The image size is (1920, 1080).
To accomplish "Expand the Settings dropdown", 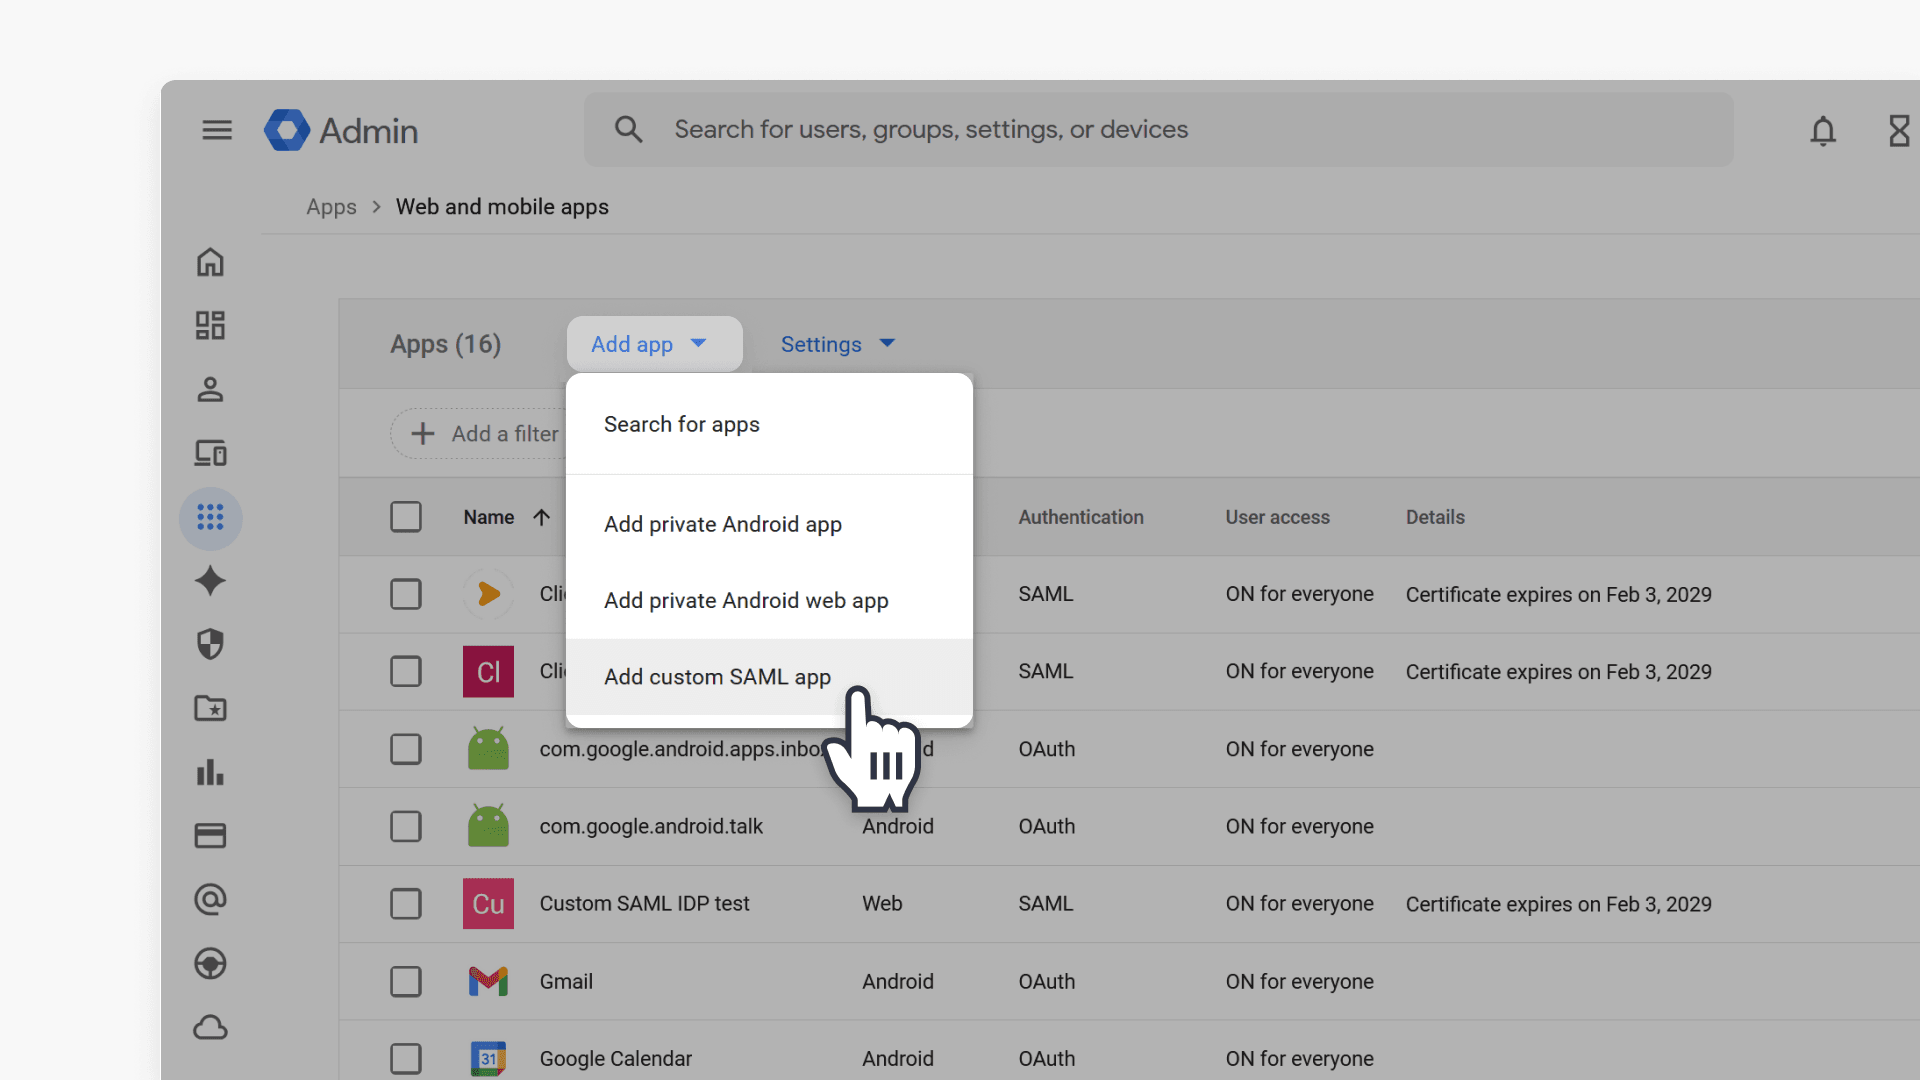I will pos(838,344).
